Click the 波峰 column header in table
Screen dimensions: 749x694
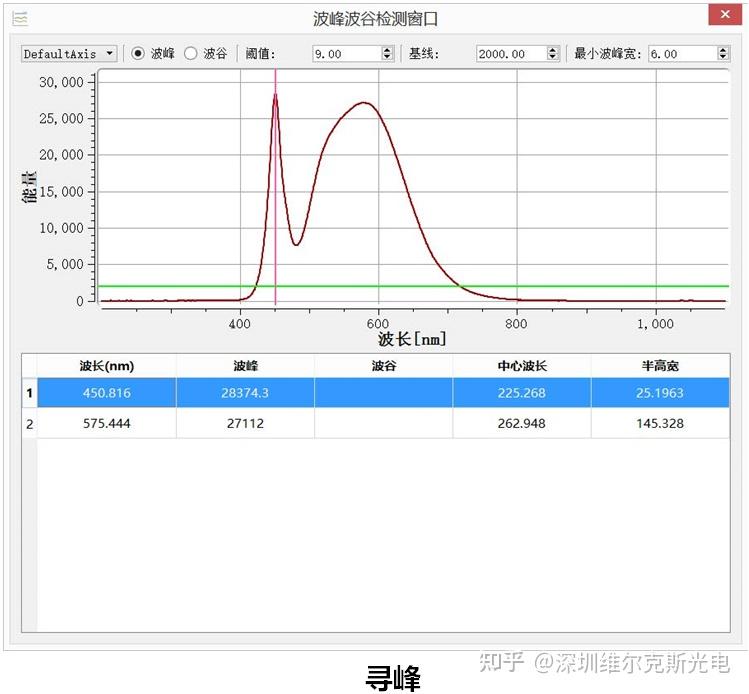(x=246, y=366)
